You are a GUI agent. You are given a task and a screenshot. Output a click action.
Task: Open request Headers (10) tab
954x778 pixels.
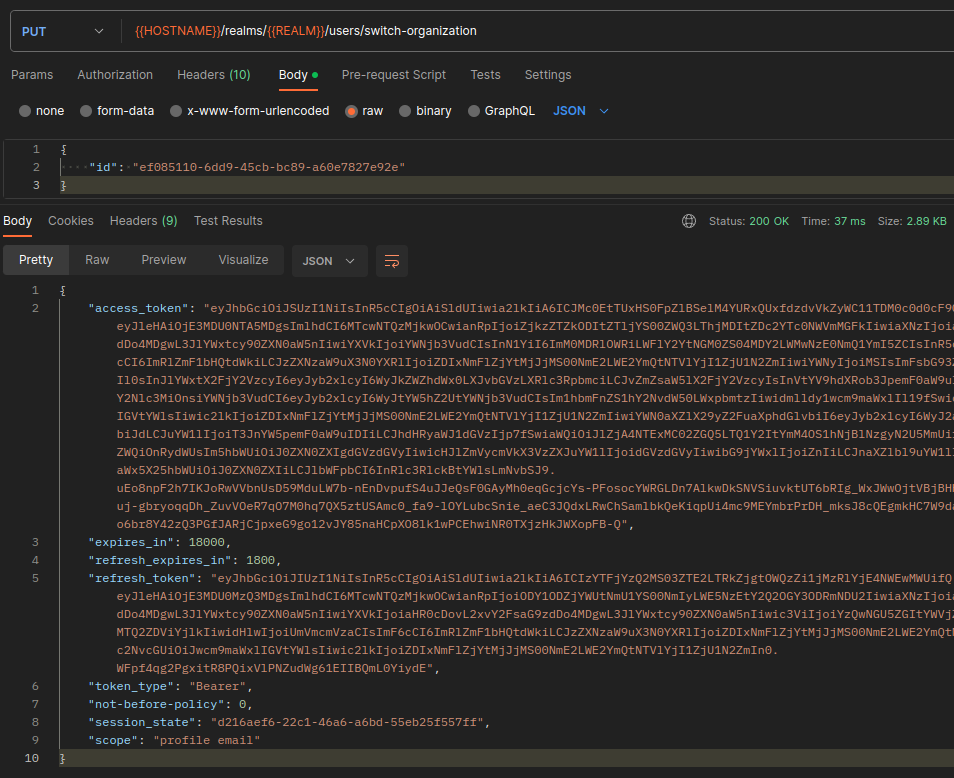(214, 75)
